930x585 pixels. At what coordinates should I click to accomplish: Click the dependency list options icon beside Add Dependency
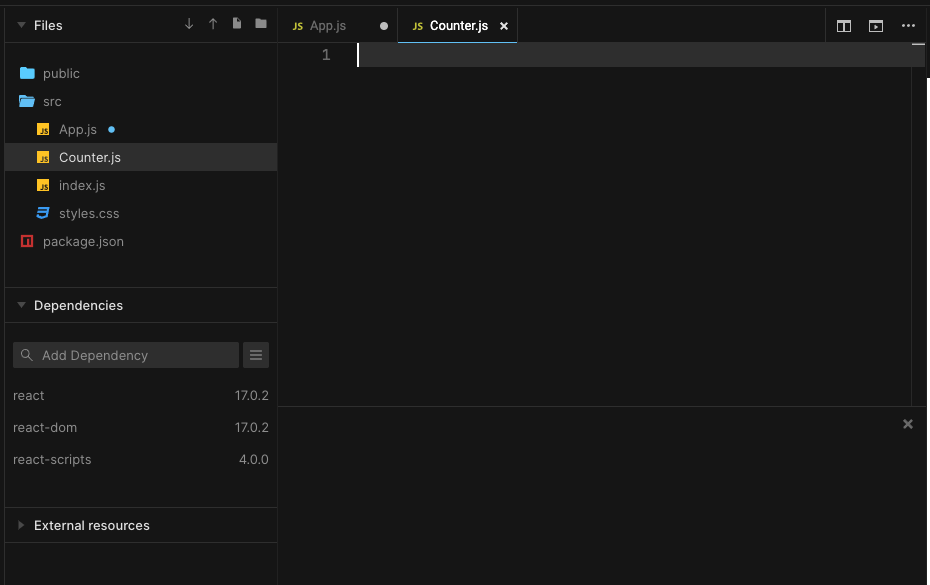(x=256, y=355)
